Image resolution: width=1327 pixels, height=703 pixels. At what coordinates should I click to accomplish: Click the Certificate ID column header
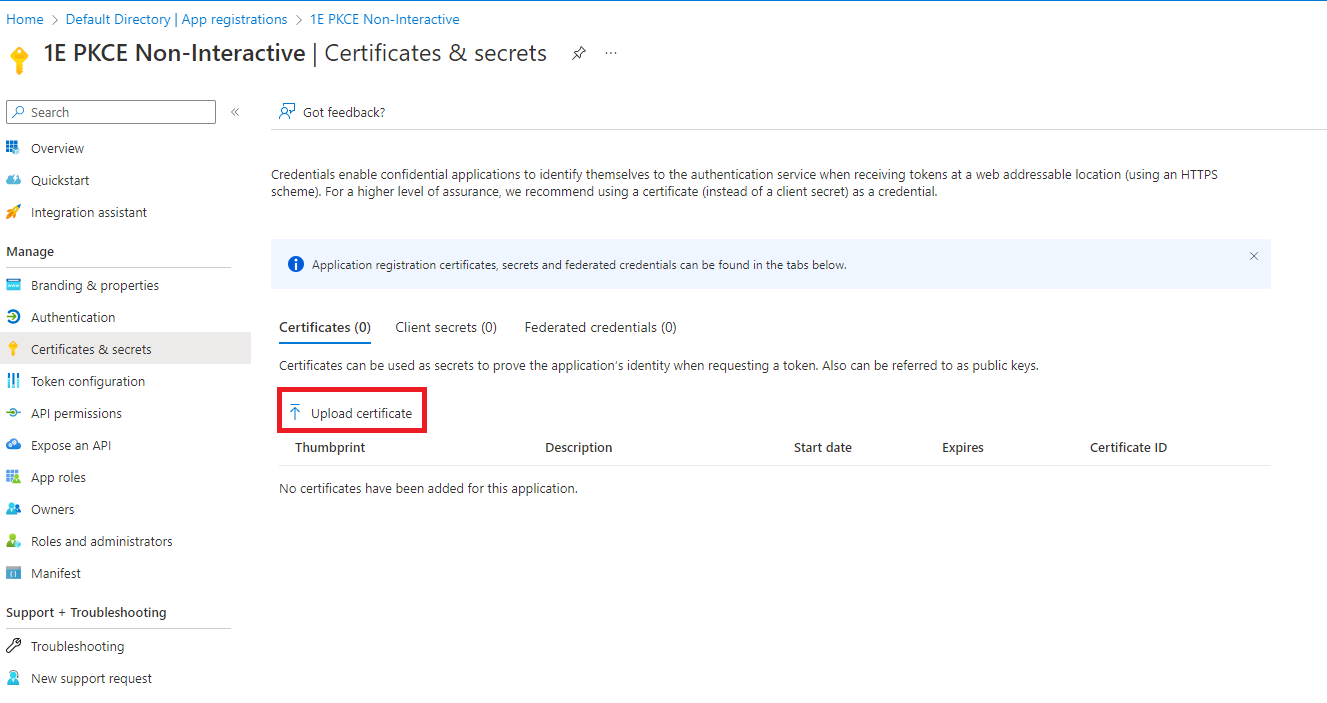coord(1128,447)
